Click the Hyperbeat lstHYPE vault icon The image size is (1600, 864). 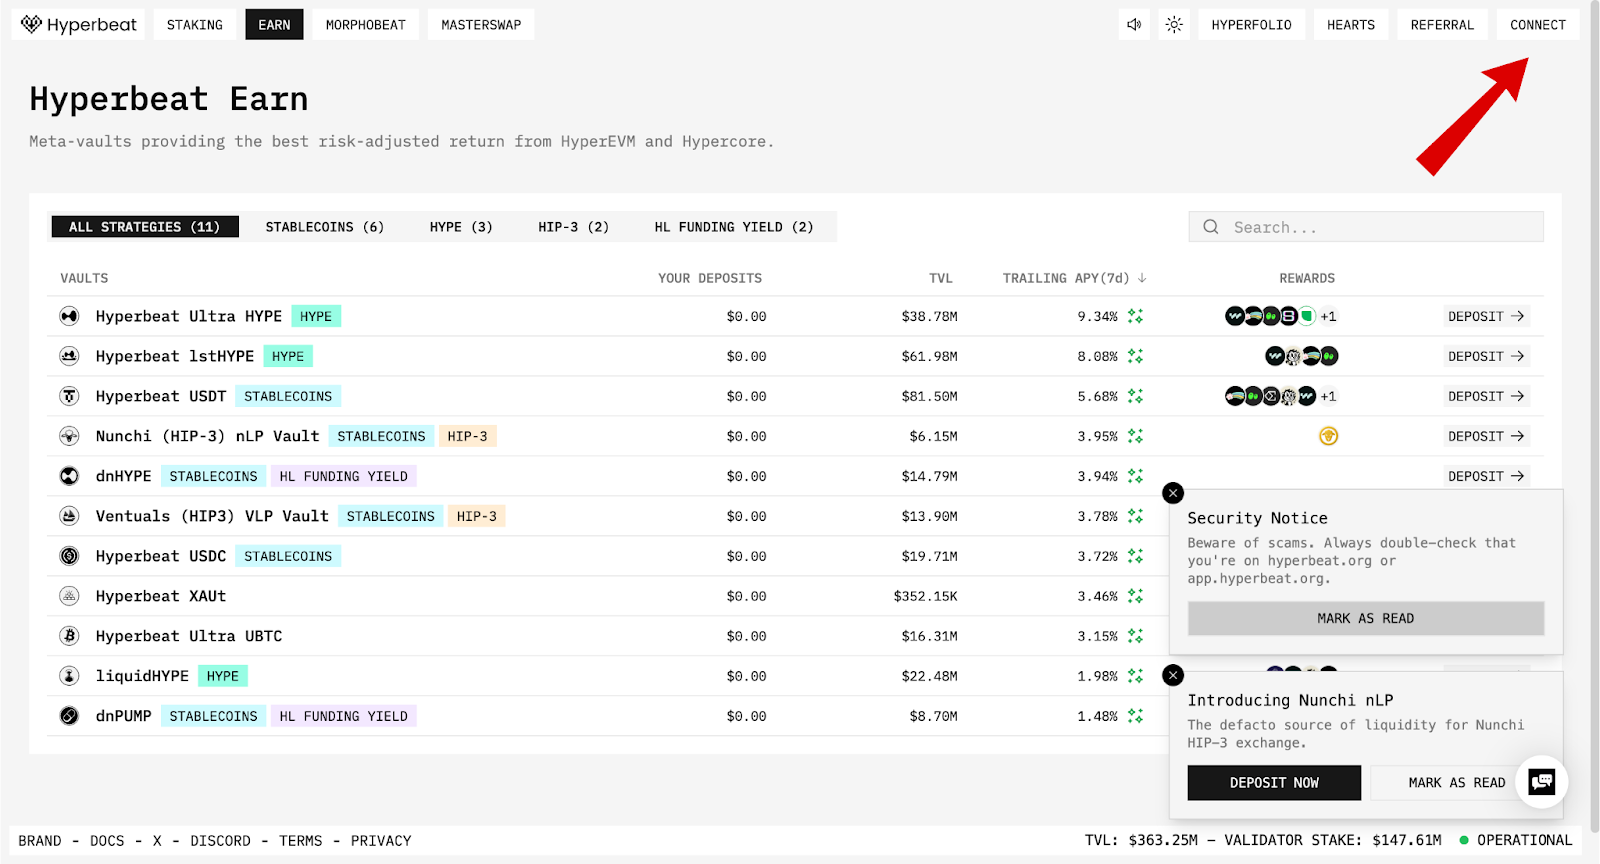pos(69,356)
